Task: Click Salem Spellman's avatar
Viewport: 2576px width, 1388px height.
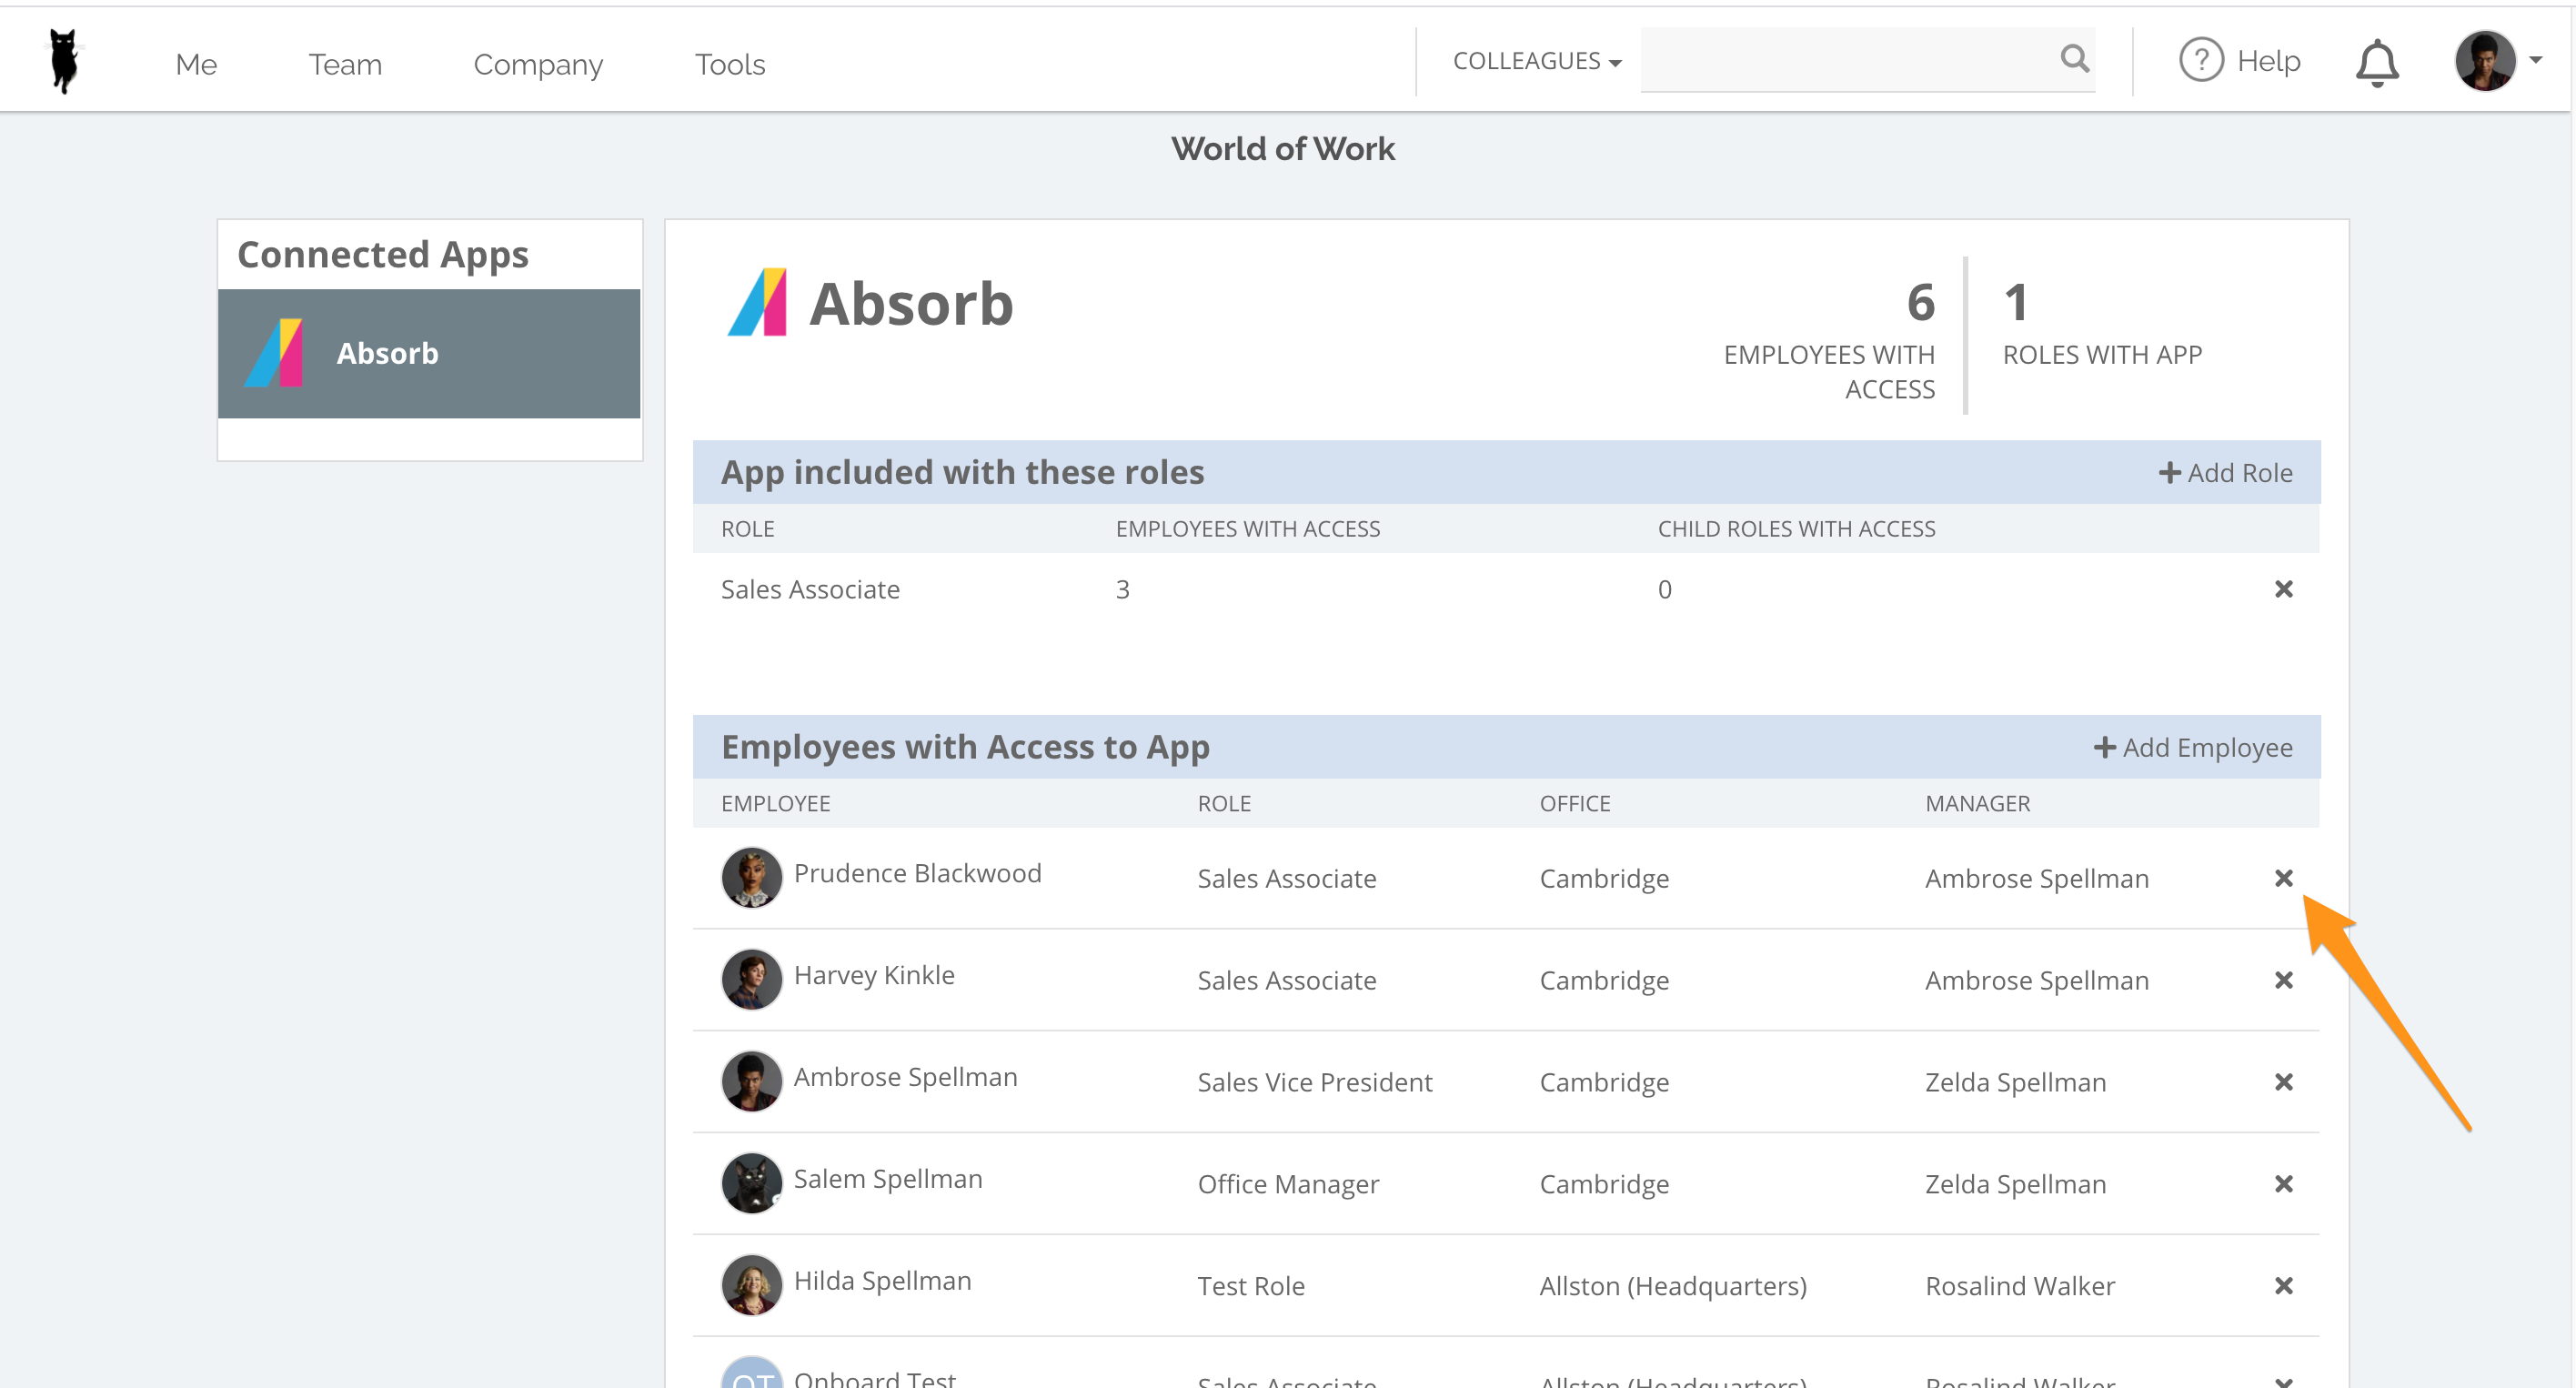Action: [752, 1183]
